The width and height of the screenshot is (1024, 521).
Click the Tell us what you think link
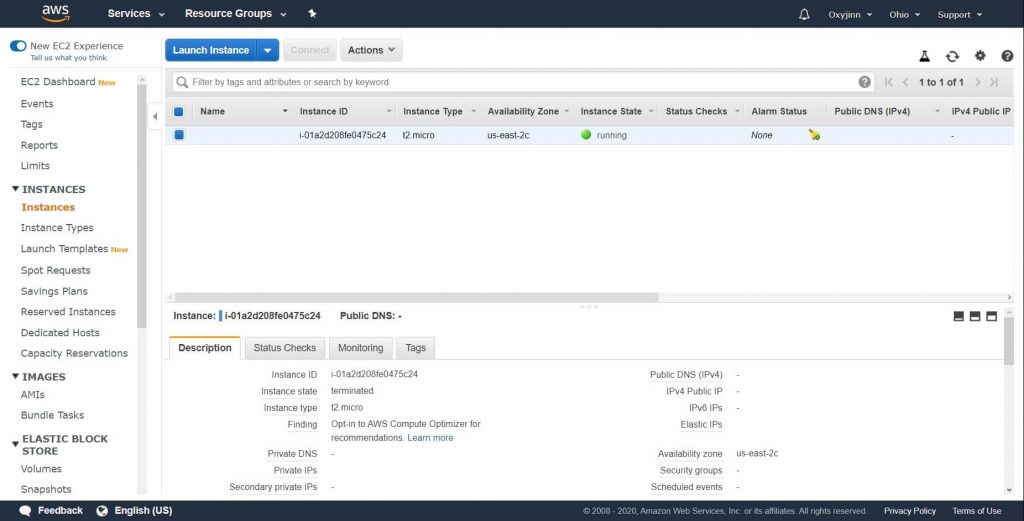click(69, 58)
